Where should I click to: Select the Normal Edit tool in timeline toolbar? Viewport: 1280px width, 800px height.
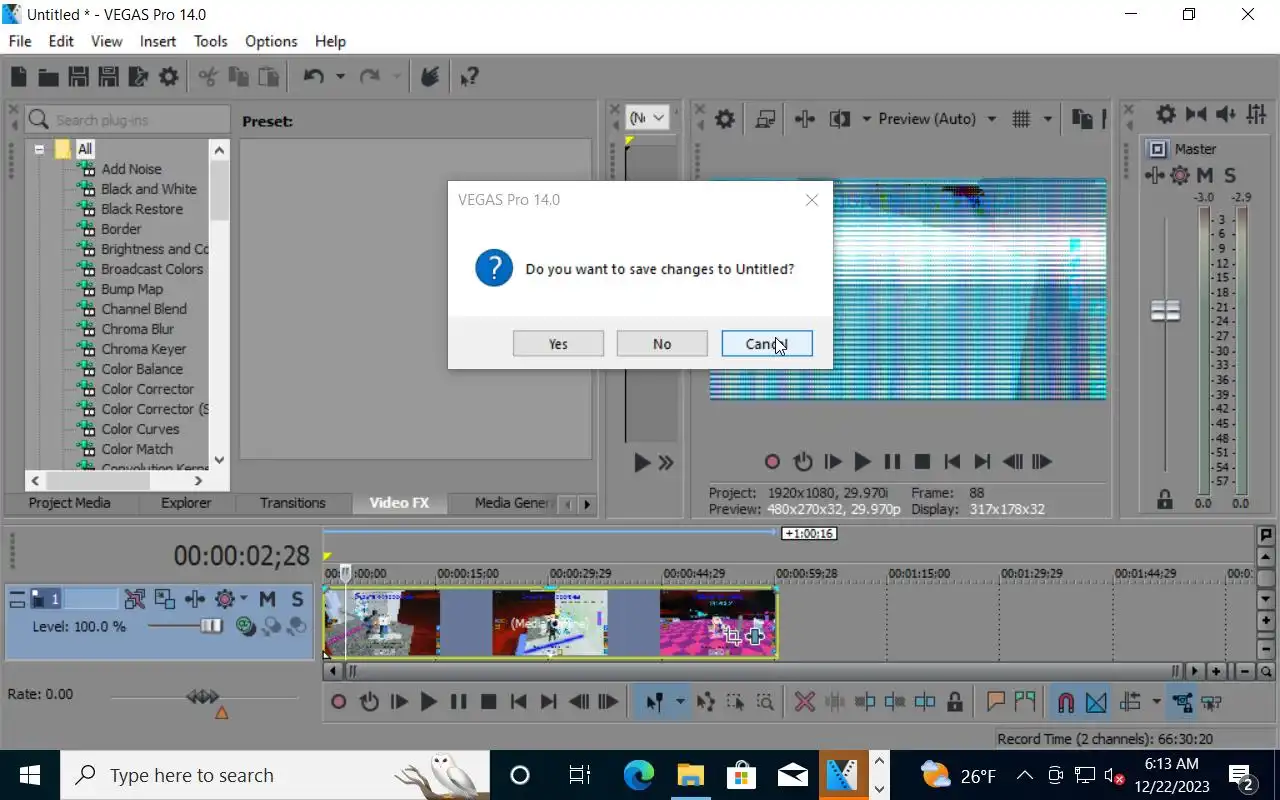[x=655, y=702]
